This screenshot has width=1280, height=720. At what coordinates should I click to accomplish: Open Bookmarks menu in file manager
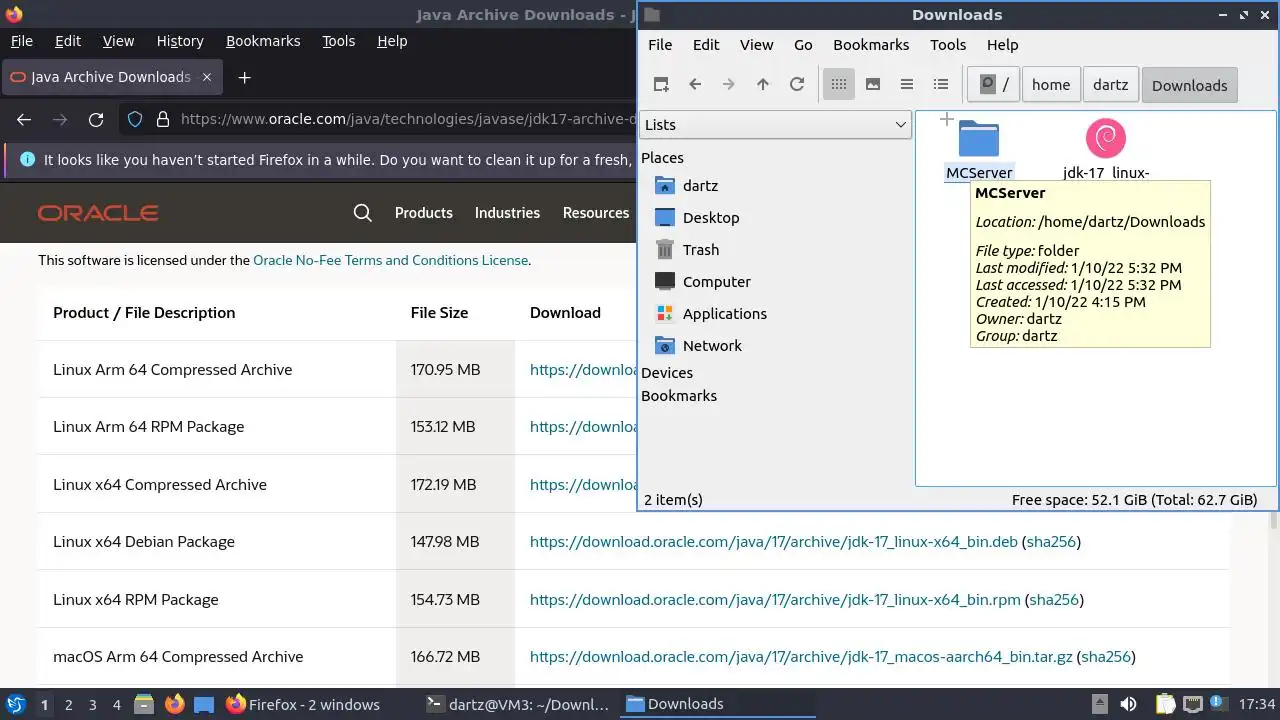(x=871, y=44)
